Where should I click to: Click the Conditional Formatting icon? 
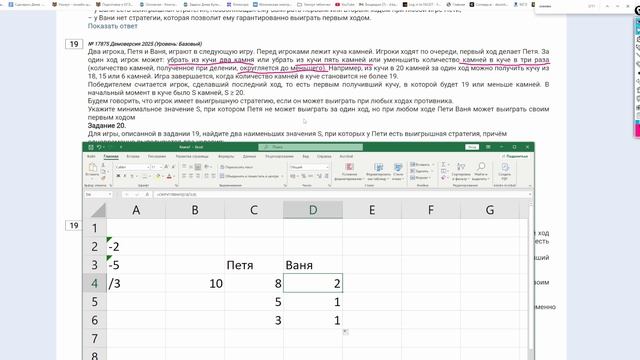coord(349,167)
